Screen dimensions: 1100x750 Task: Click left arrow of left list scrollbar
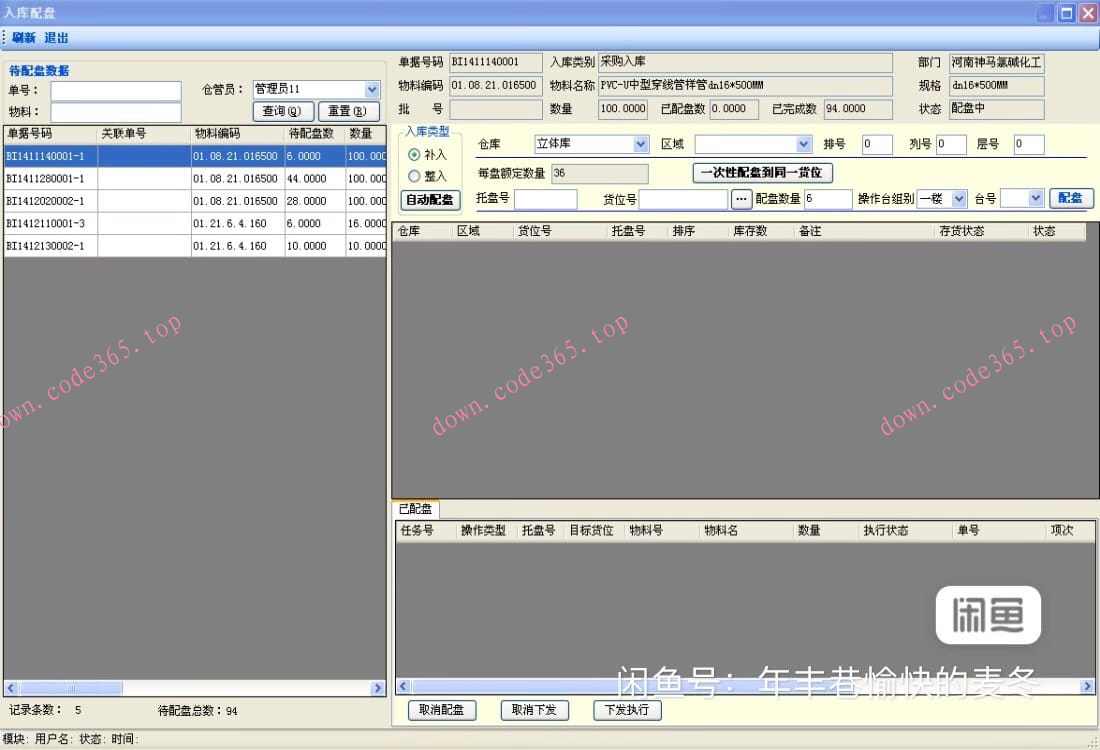pos(11,688)
